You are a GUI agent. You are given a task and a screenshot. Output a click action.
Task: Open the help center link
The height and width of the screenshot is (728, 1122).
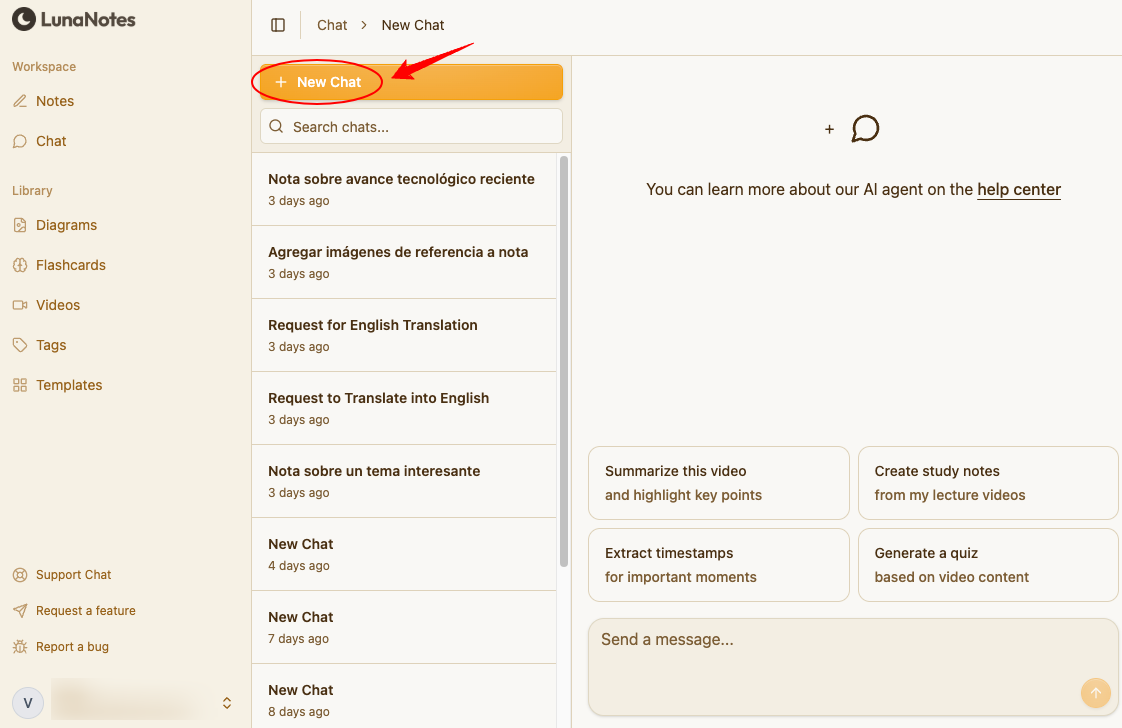point(1018,189)
